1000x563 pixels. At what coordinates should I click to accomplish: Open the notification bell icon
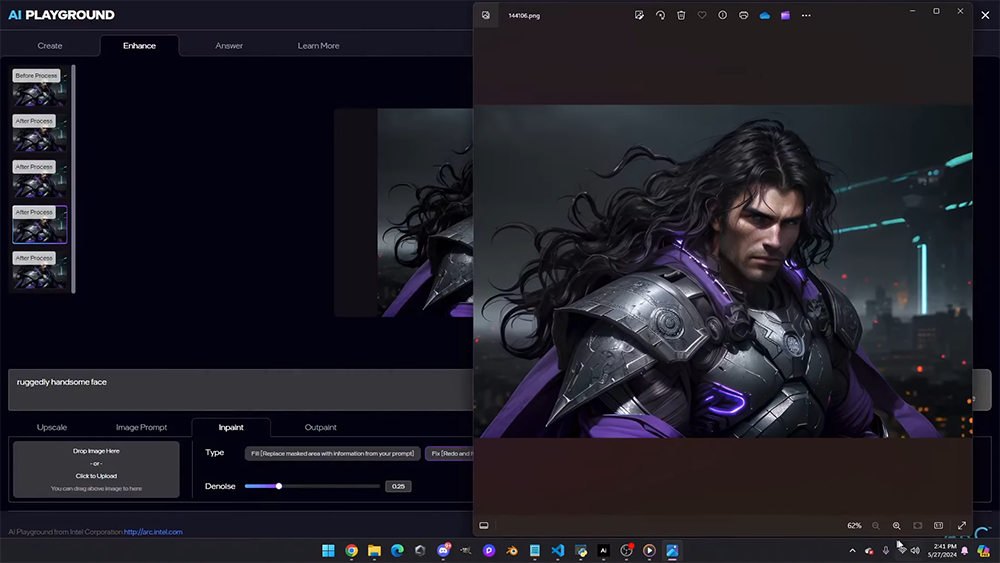click(965, 550)
